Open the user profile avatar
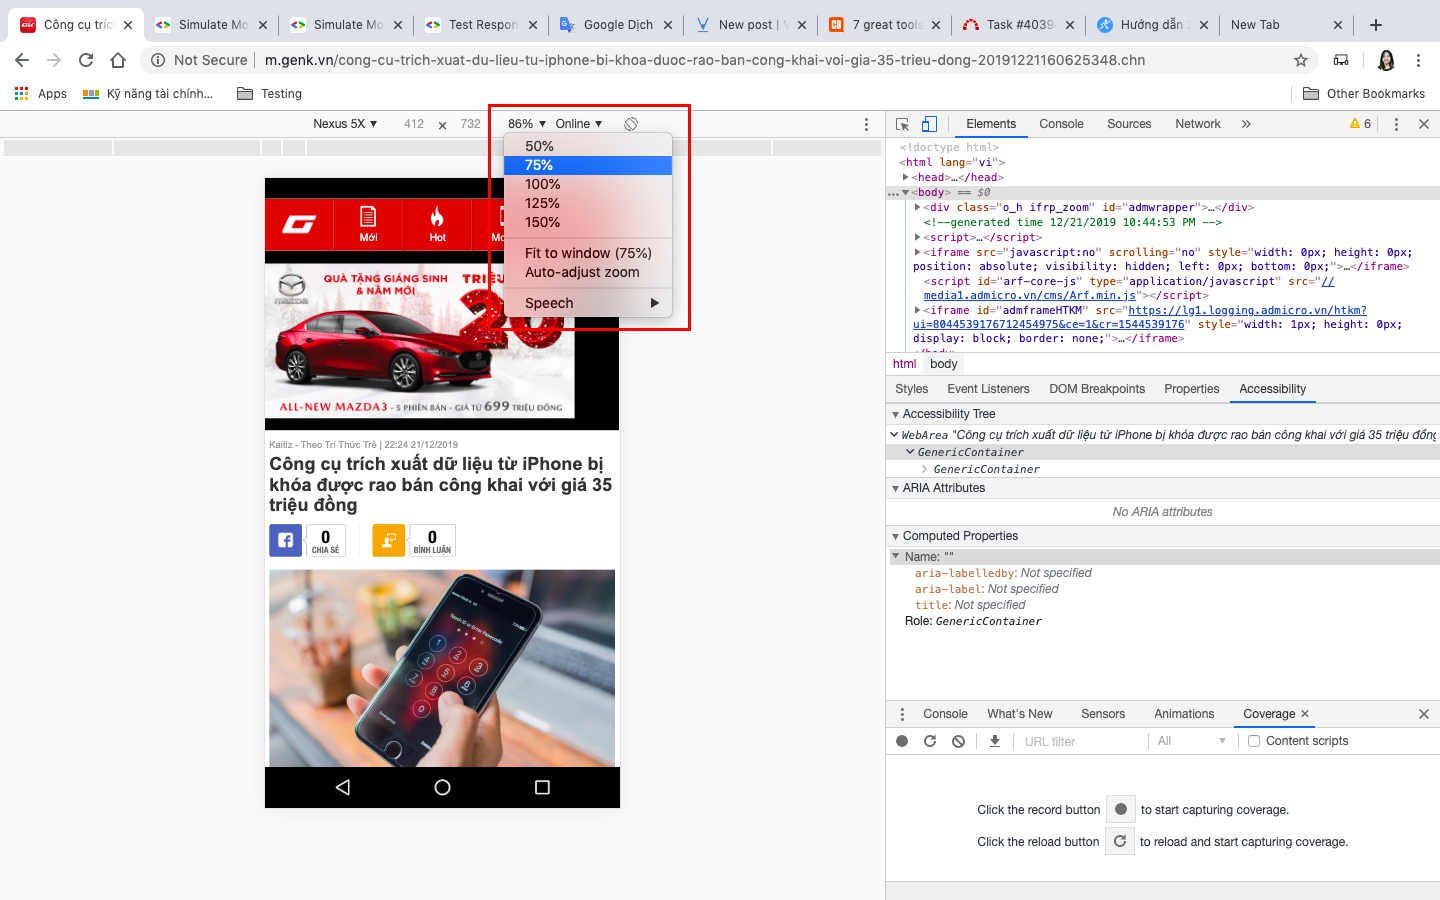Viewport: 1440px width, 900px height. coord(1386,60)
